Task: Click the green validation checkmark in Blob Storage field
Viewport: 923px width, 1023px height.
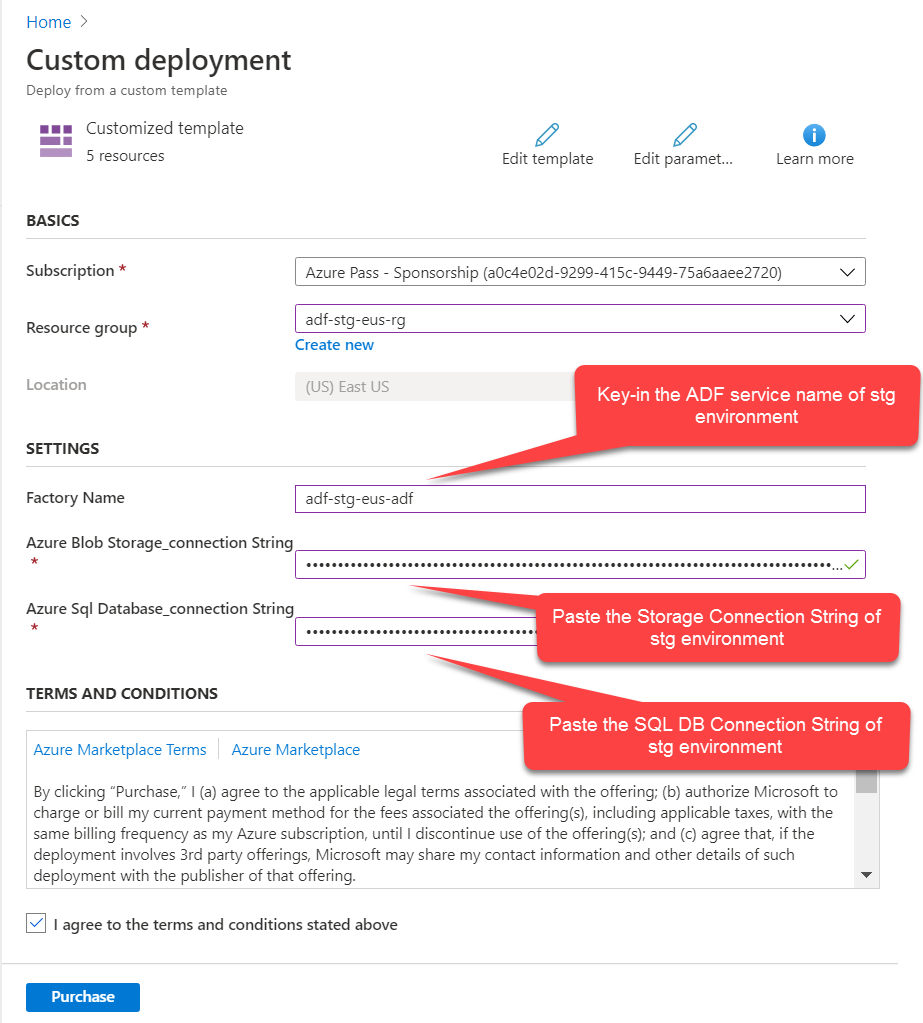Action: point(851,565)
